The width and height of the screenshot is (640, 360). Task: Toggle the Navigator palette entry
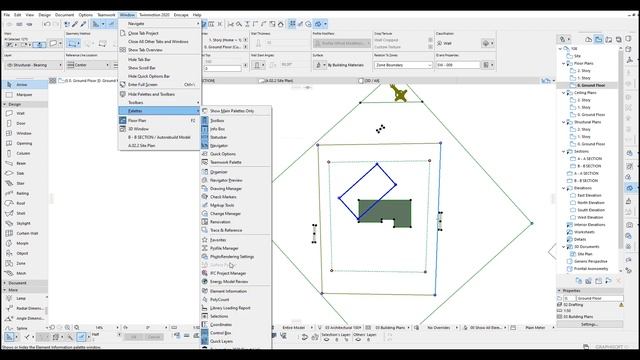[236, 146]
